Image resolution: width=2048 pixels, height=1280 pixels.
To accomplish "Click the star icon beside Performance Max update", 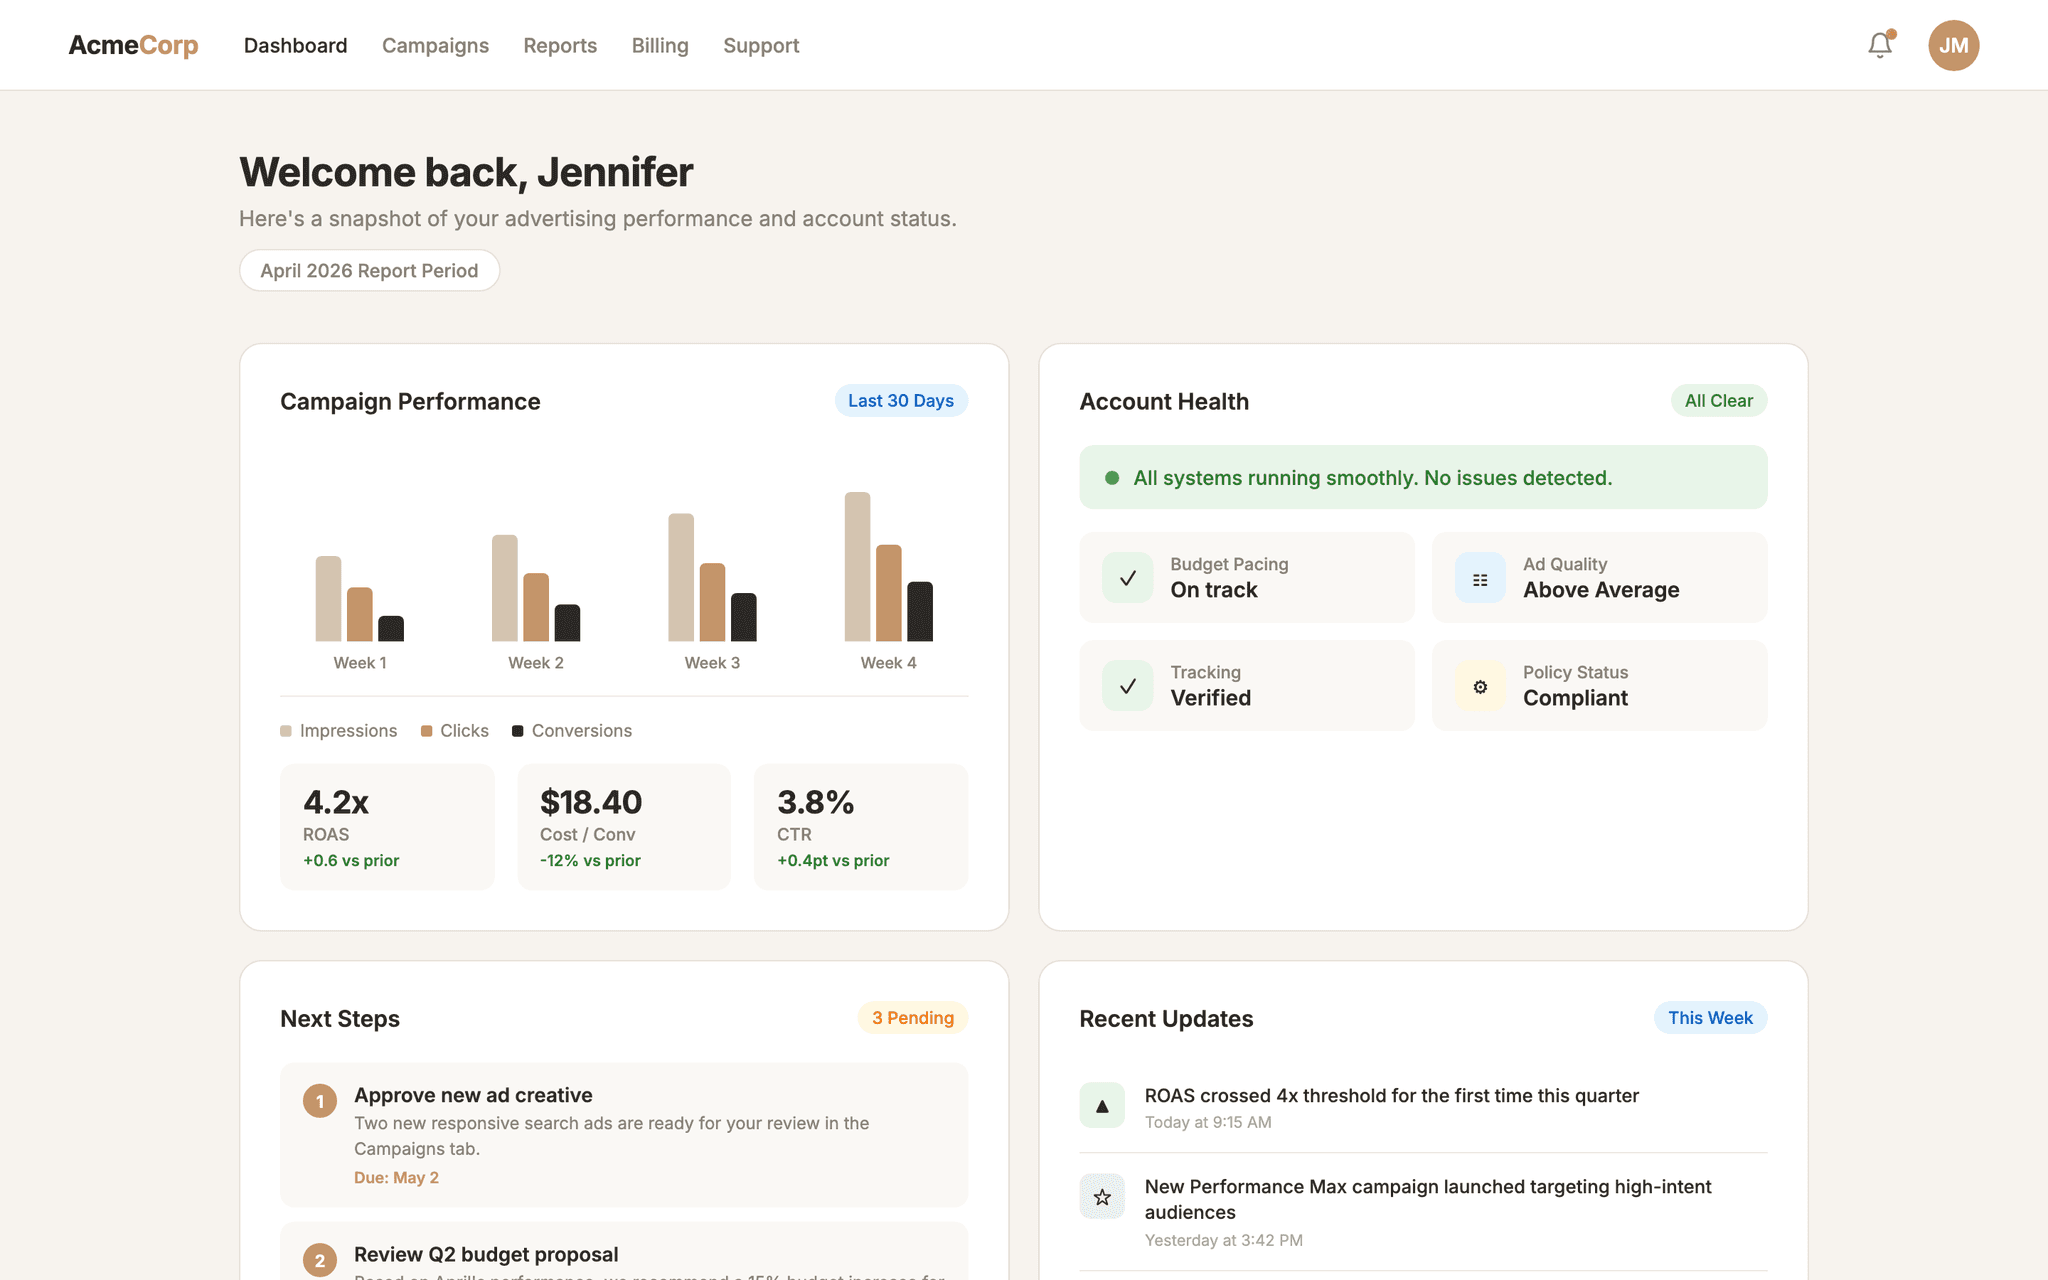I will click(x=1102, y=1196).
